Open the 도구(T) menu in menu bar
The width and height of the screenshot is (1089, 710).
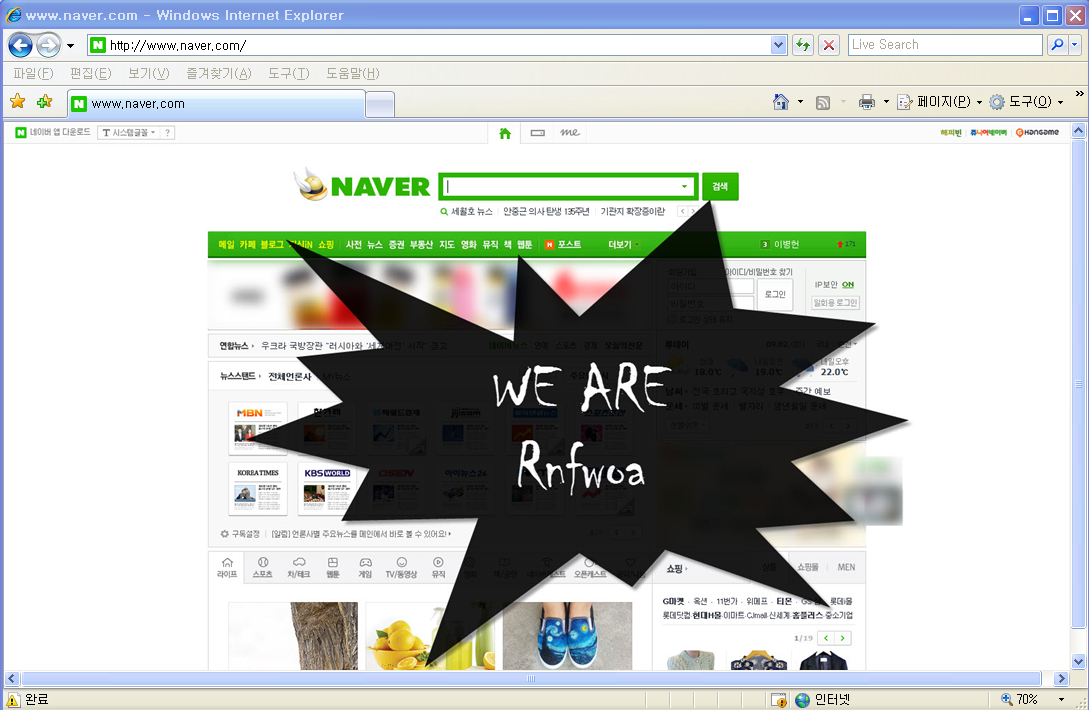click(289, 73)
